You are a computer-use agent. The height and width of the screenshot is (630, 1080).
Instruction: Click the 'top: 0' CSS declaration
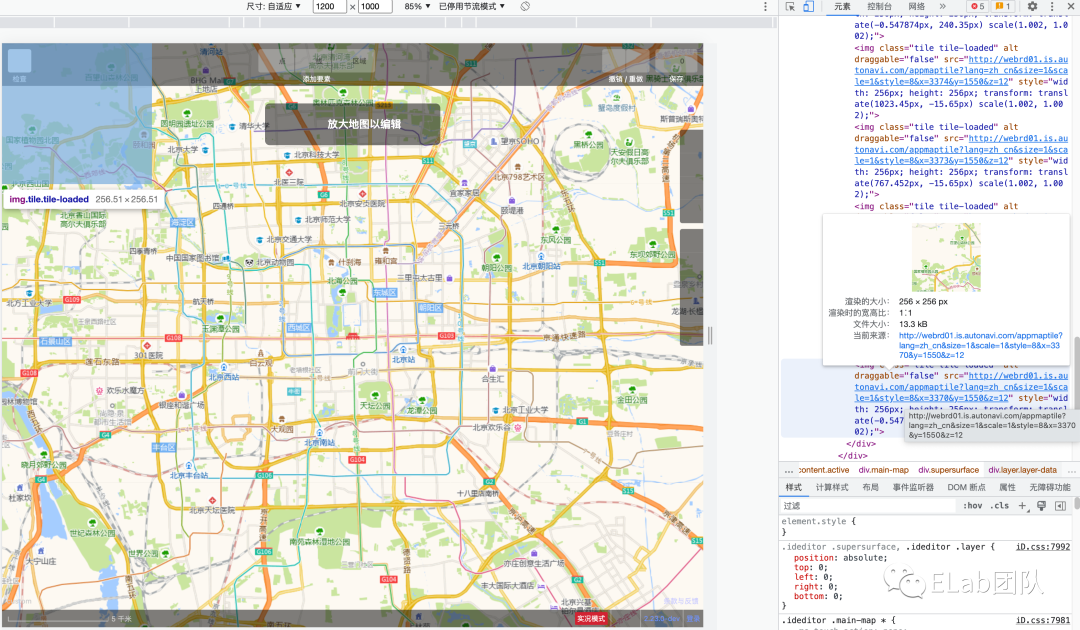pos(810,567)
